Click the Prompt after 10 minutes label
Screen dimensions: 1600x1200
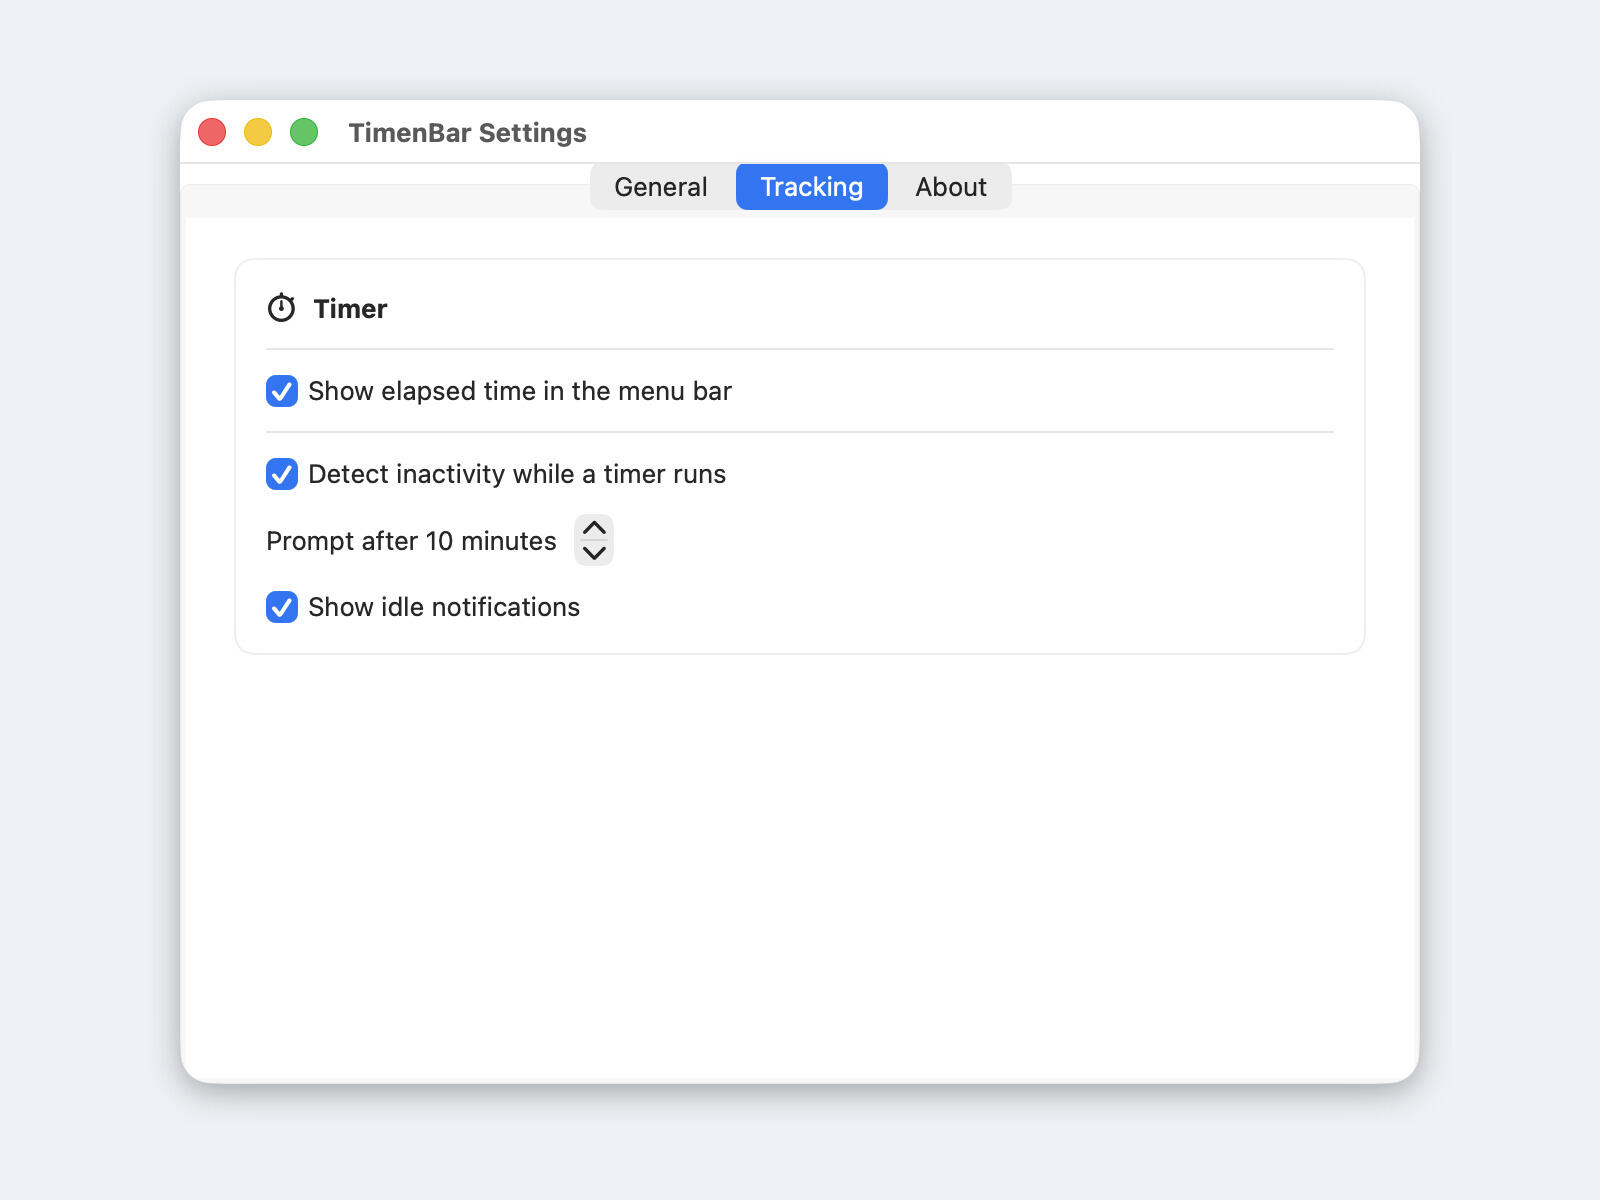[411, 541]
